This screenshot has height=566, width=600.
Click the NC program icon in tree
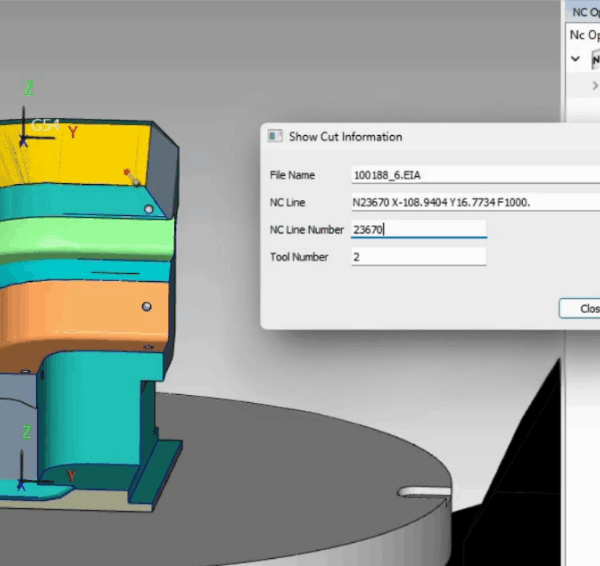coord(594,61)
